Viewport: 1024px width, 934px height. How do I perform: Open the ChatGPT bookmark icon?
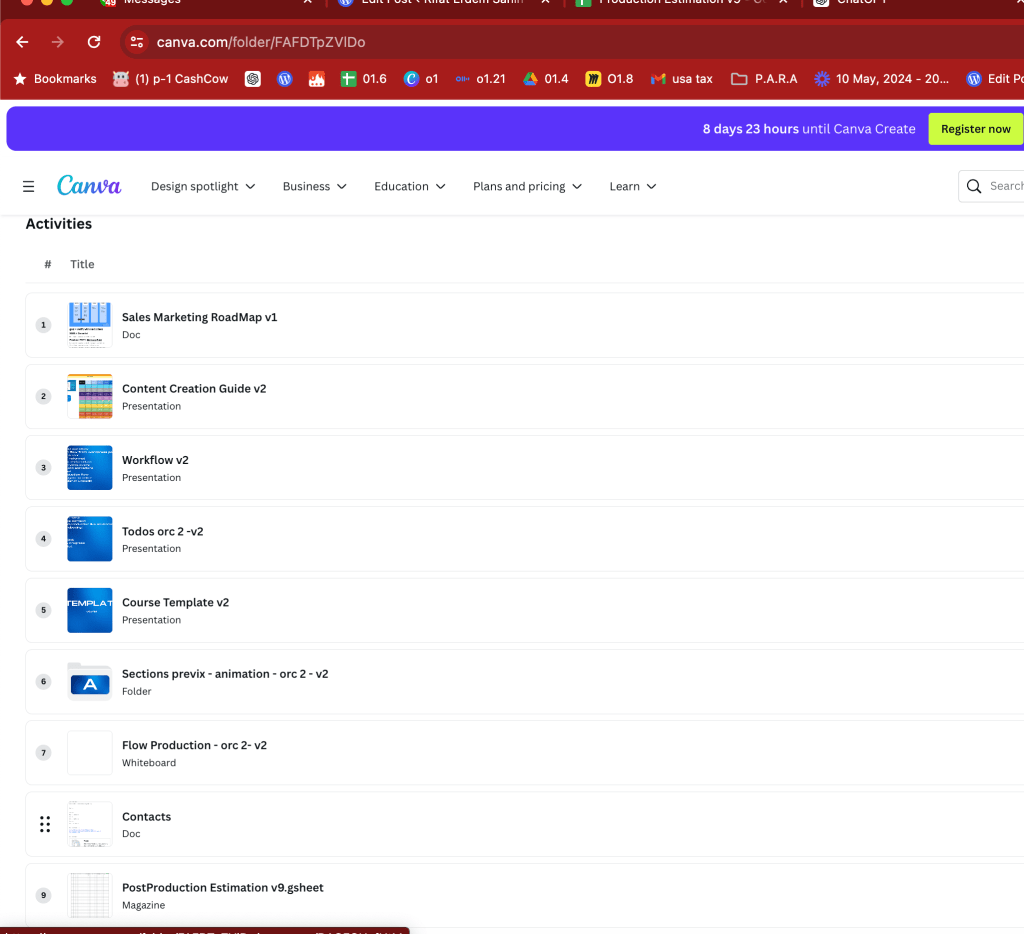253,79
